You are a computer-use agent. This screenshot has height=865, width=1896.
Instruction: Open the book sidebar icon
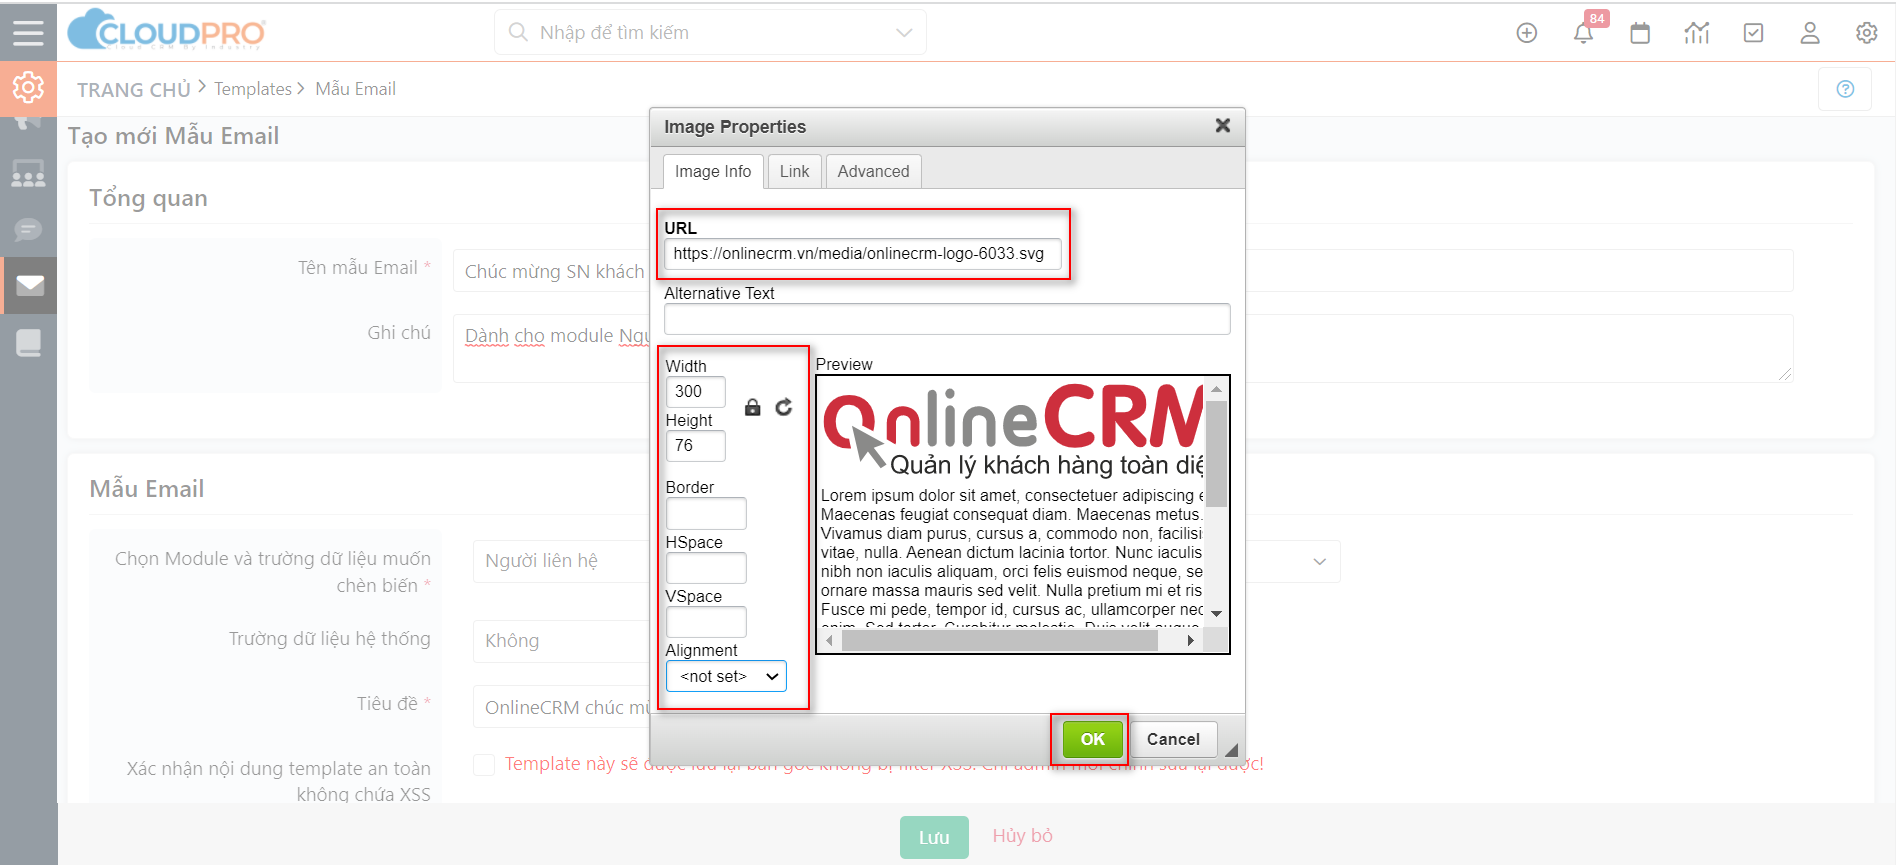[28, 343]
